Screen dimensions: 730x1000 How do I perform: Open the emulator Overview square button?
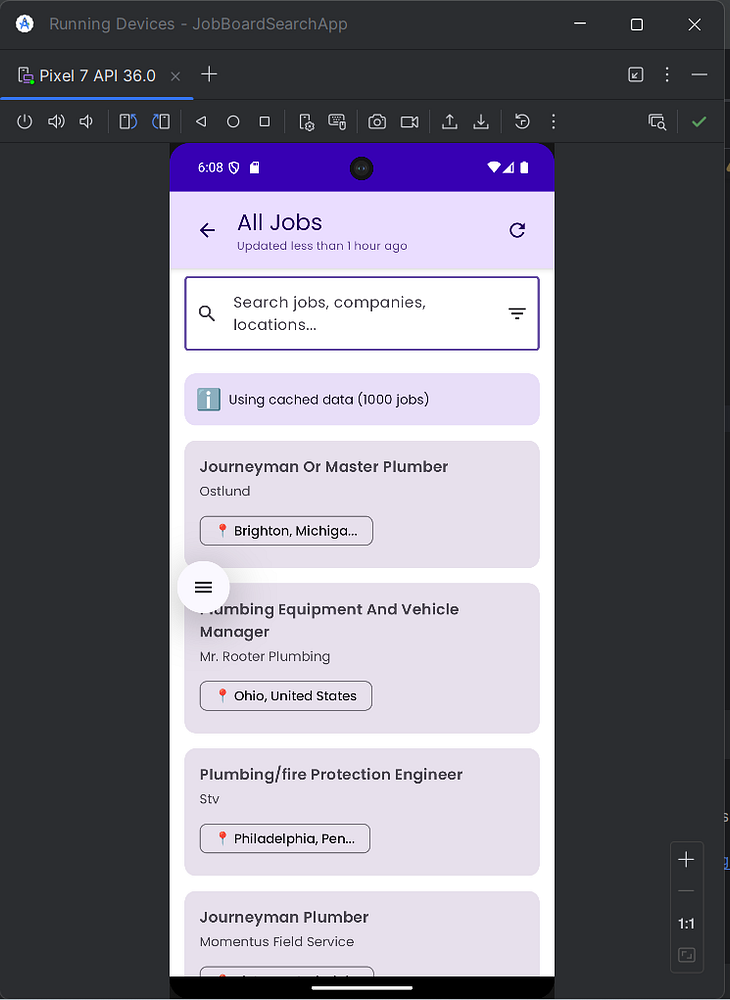point(265,121)
